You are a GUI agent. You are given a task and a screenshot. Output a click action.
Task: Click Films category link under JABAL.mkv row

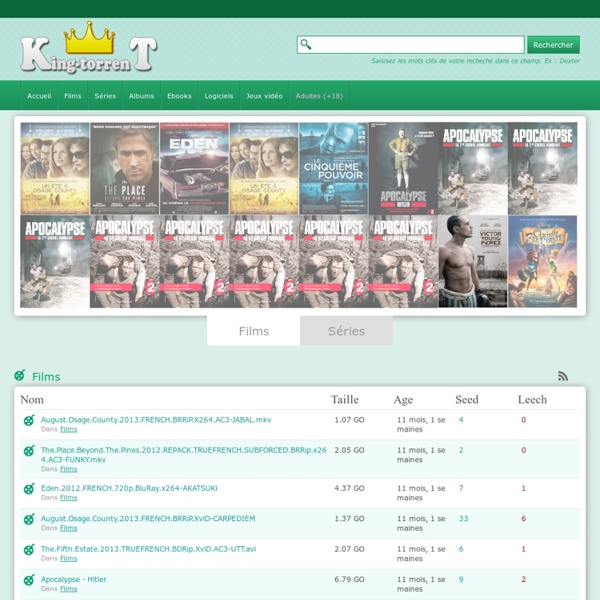click(x=68, y=429)
